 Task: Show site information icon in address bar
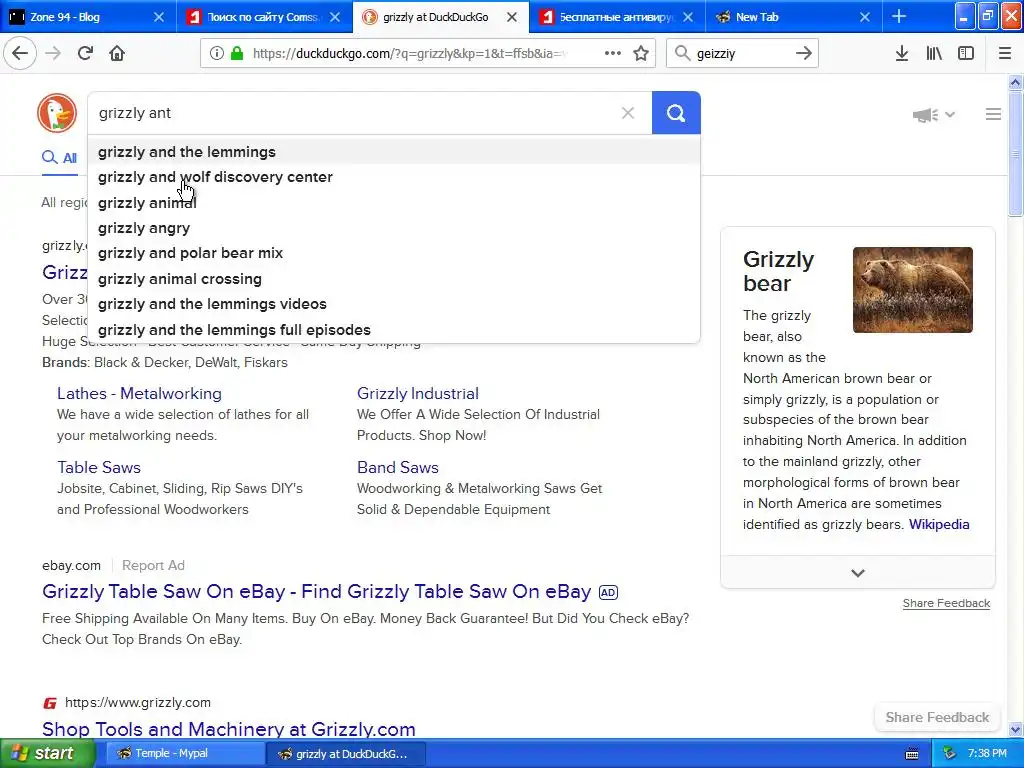click(x=217, y=53)
